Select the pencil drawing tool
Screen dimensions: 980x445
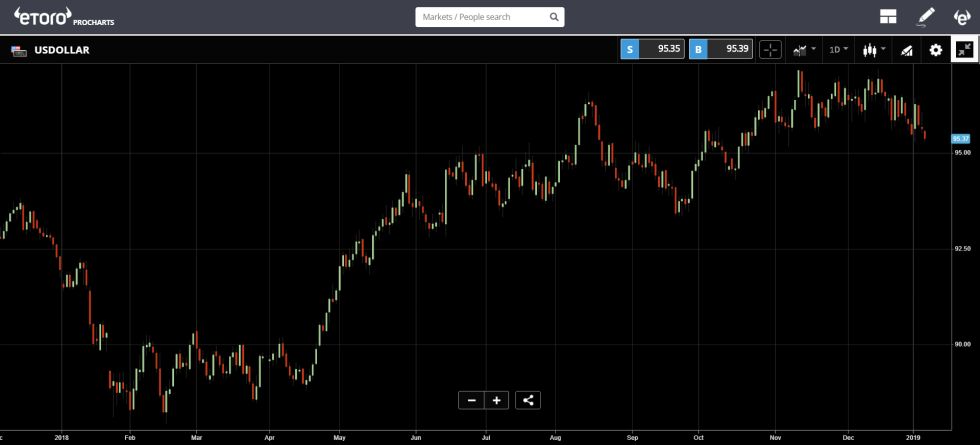pyautogui.click(x=925, y=17)
